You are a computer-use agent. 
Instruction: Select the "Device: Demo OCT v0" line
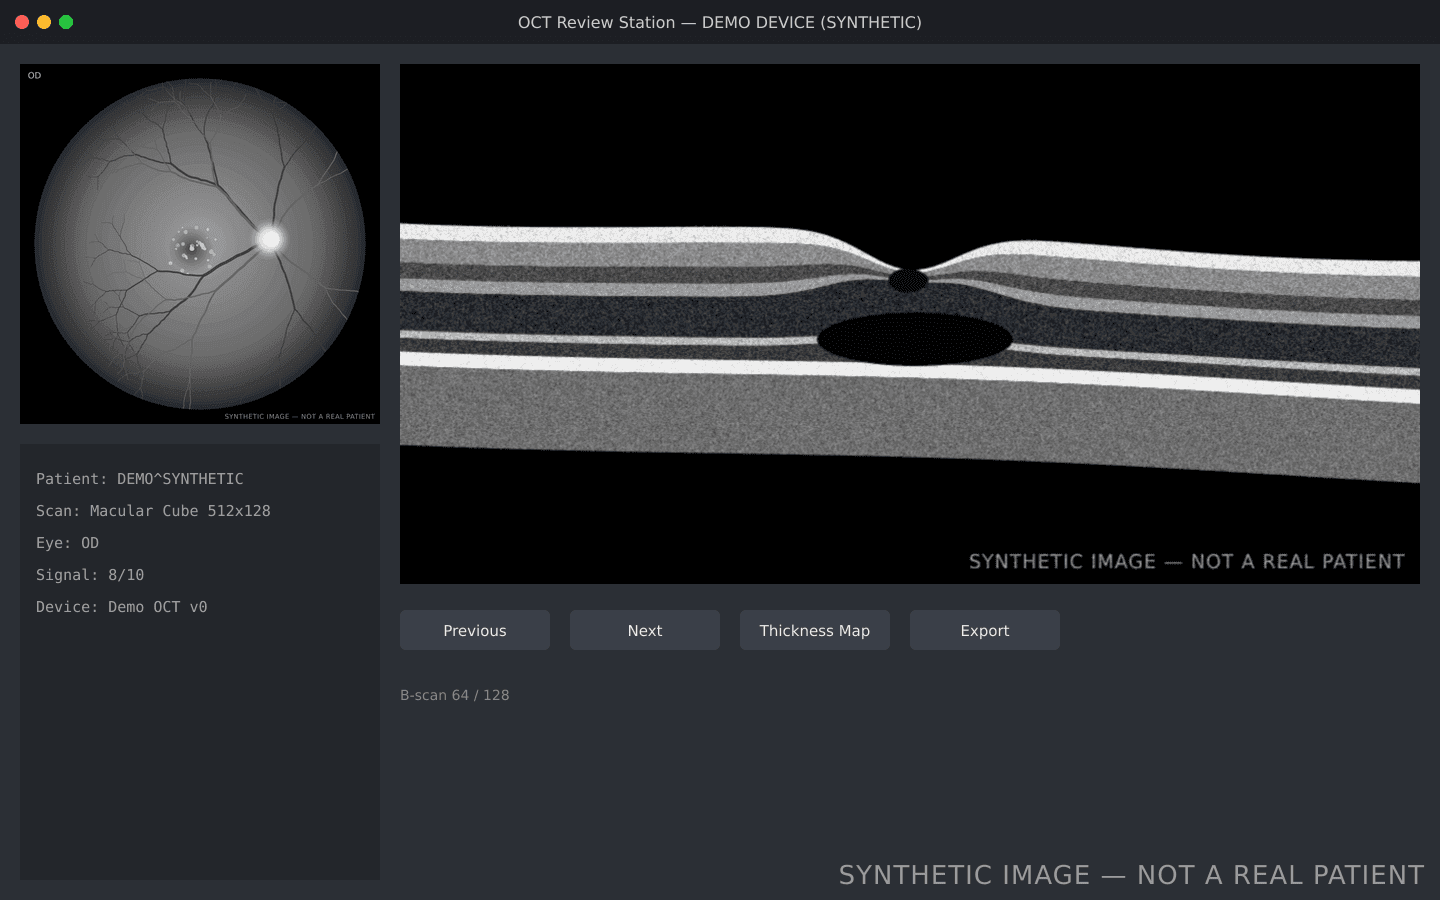click(122, 607)
